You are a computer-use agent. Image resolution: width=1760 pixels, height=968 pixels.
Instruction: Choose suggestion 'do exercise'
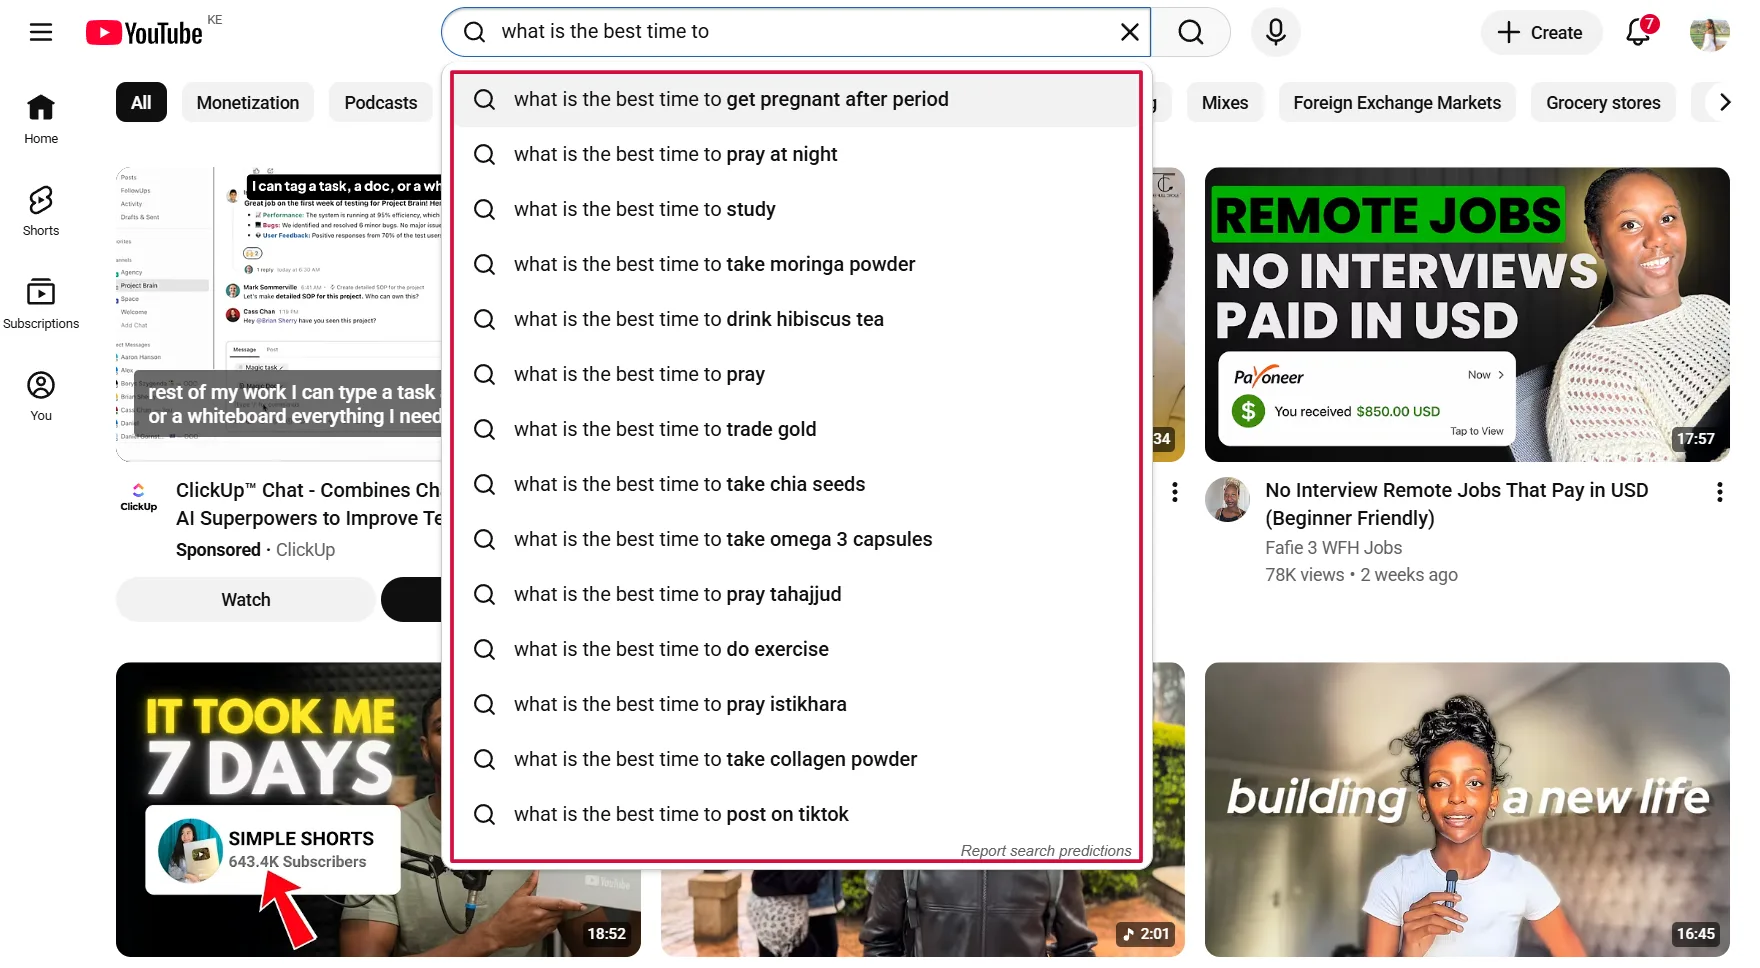(x=796, y=649)
